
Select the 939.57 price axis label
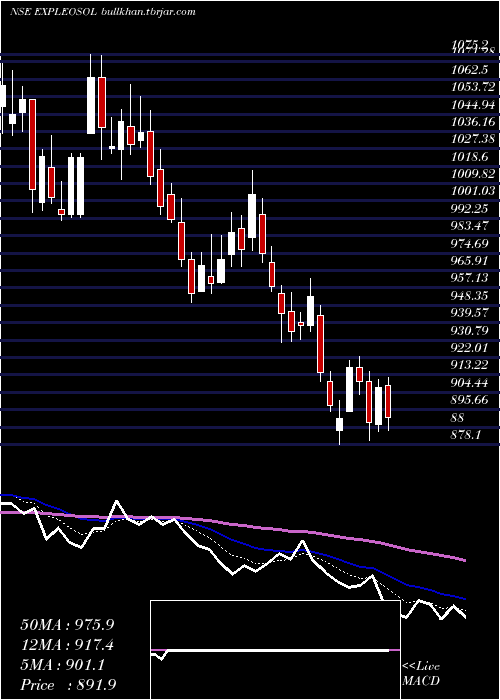[x=470, y=312]
